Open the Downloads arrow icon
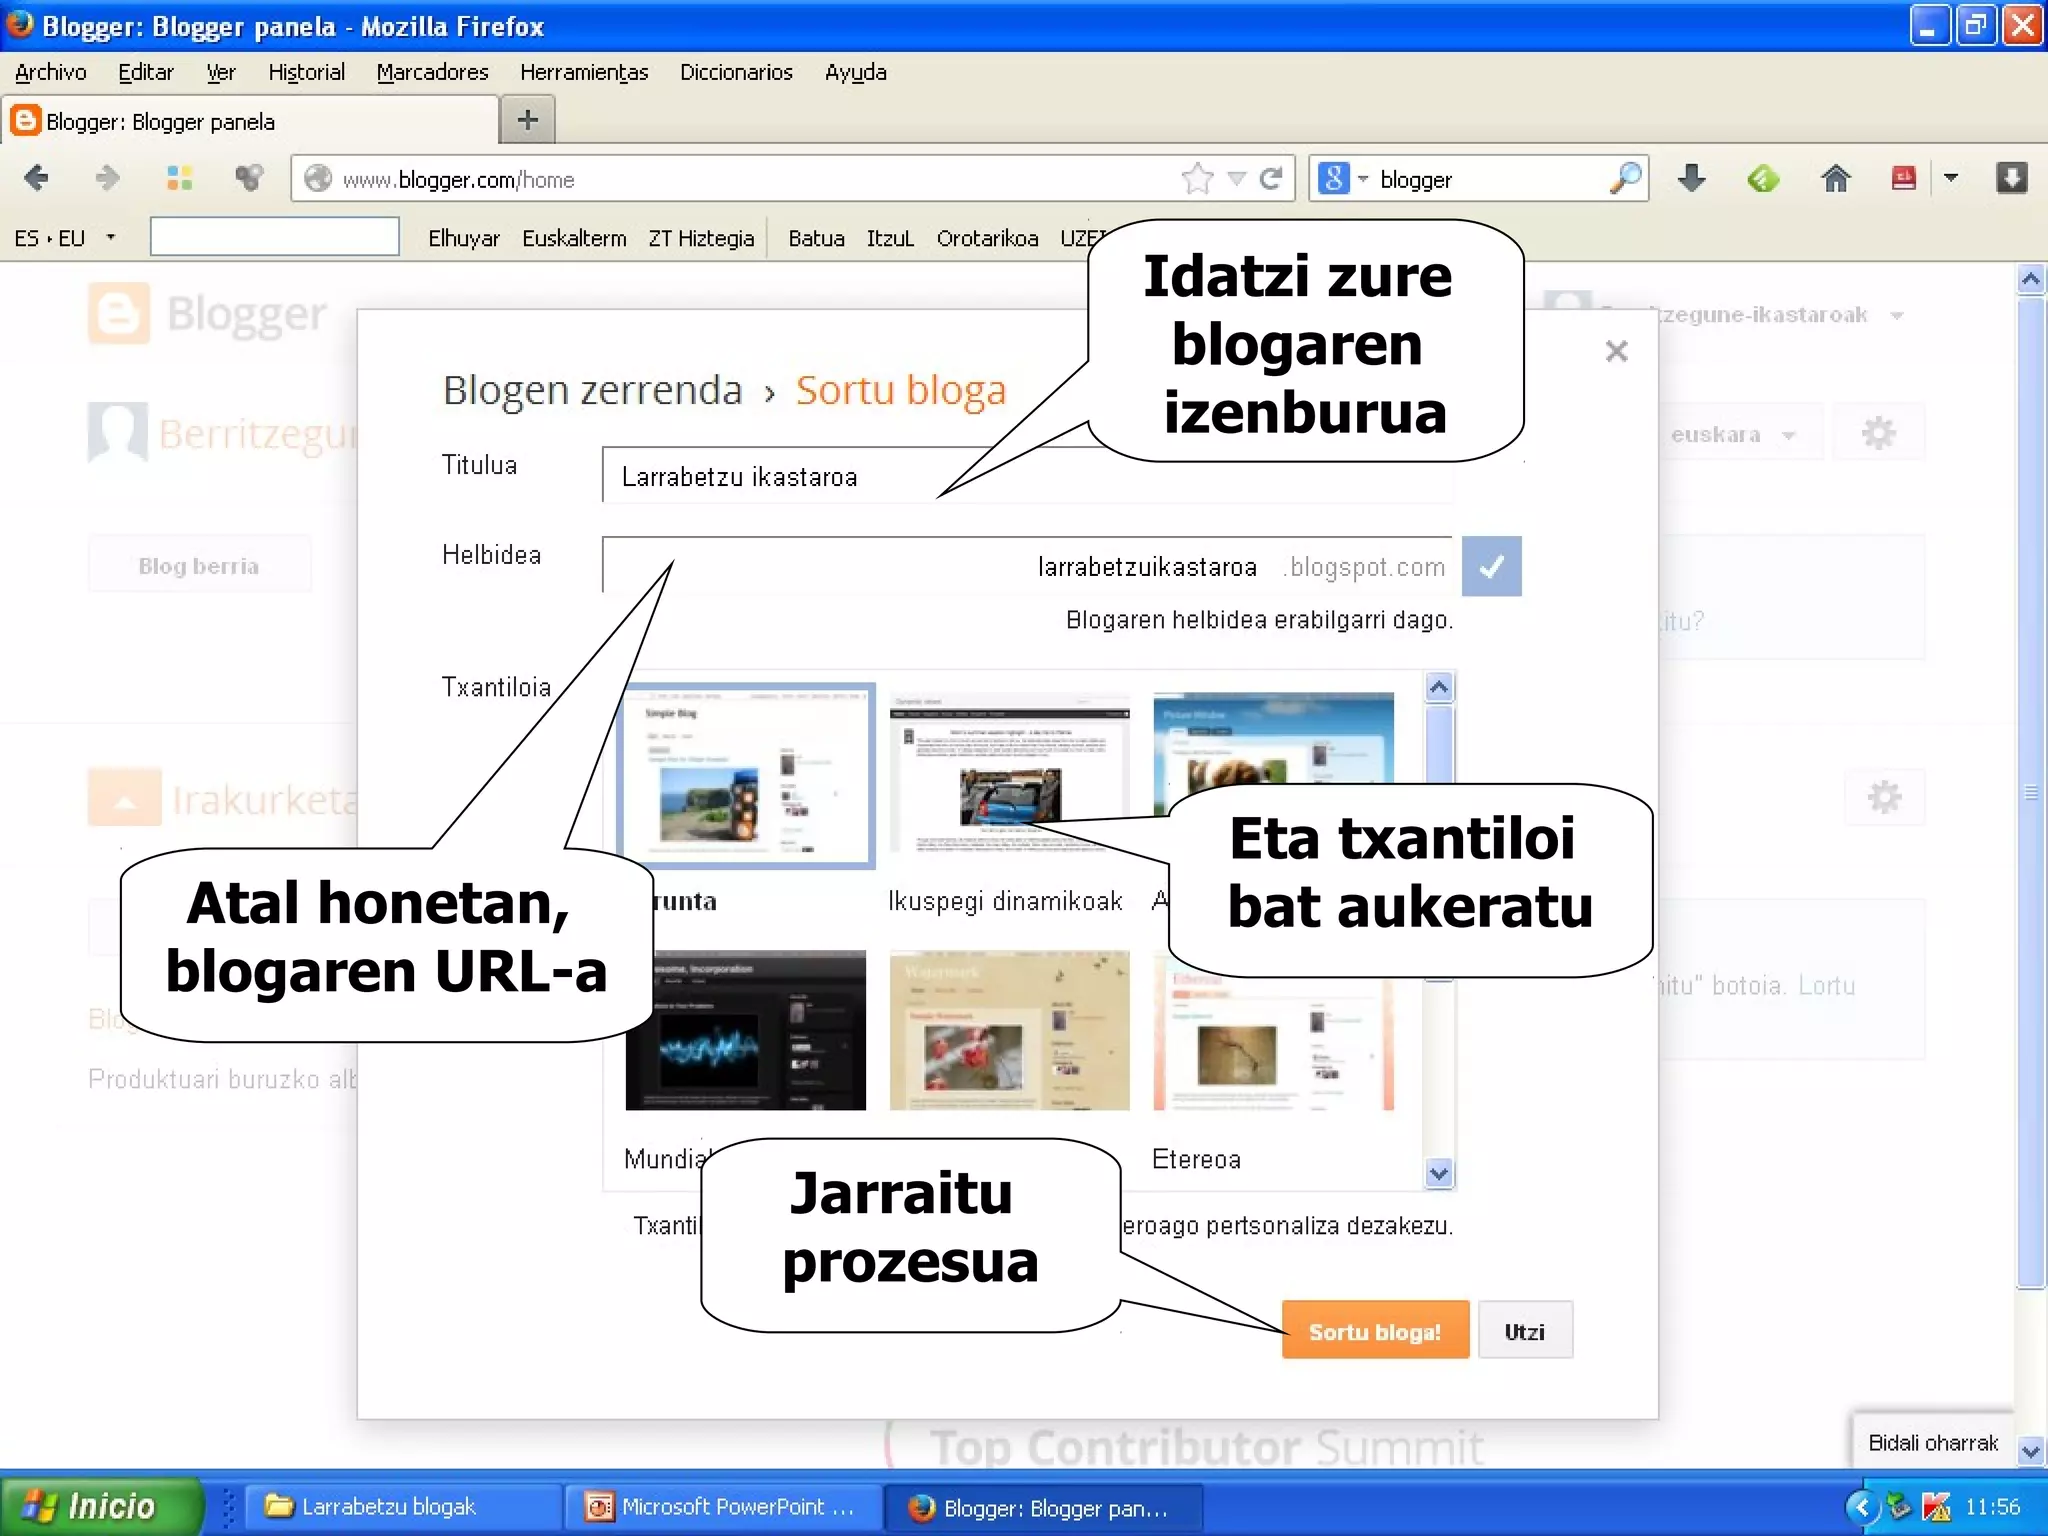This screenshot has height=1536, width=2048. coord(1691,178)
